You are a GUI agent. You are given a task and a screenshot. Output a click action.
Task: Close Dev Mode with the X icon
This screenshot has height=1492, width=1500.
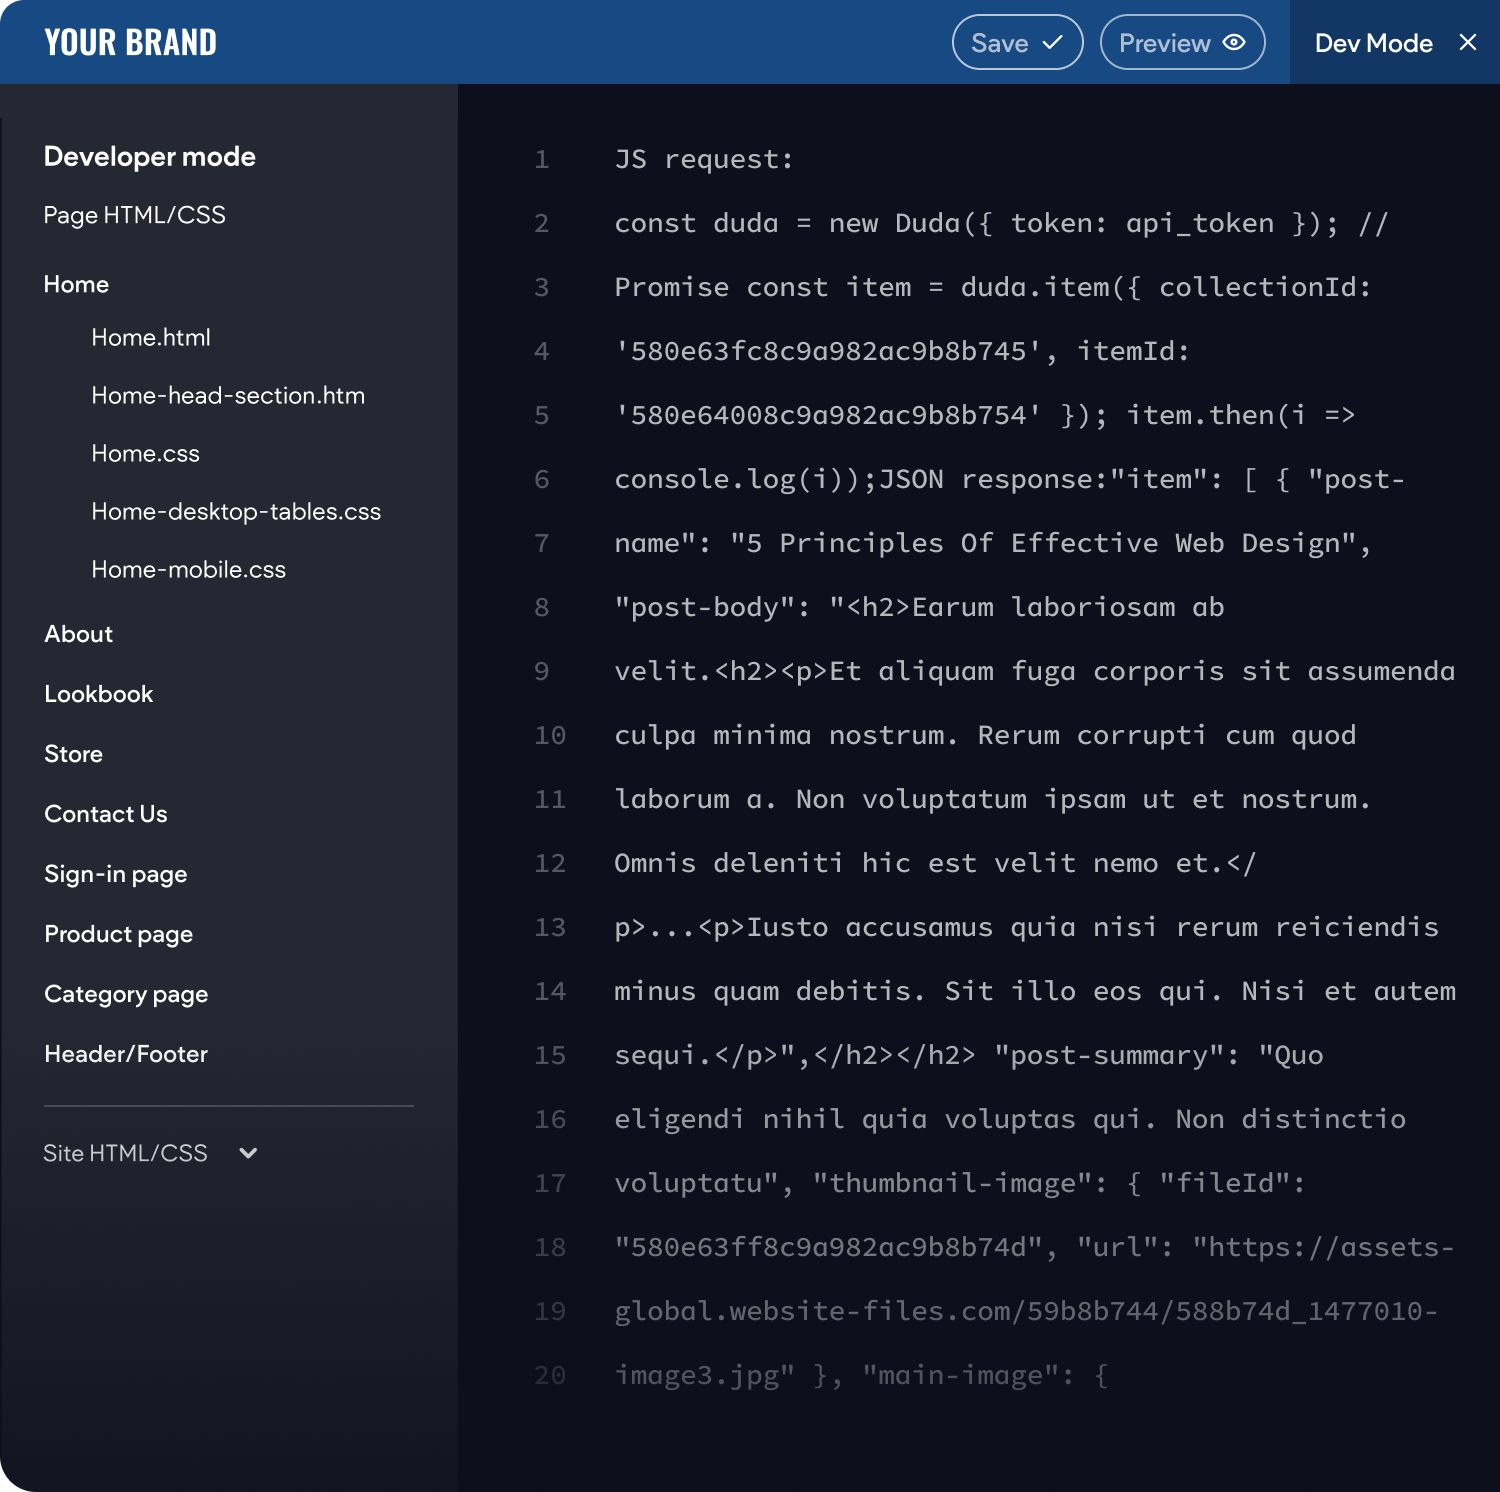[x=1468, y=42]
